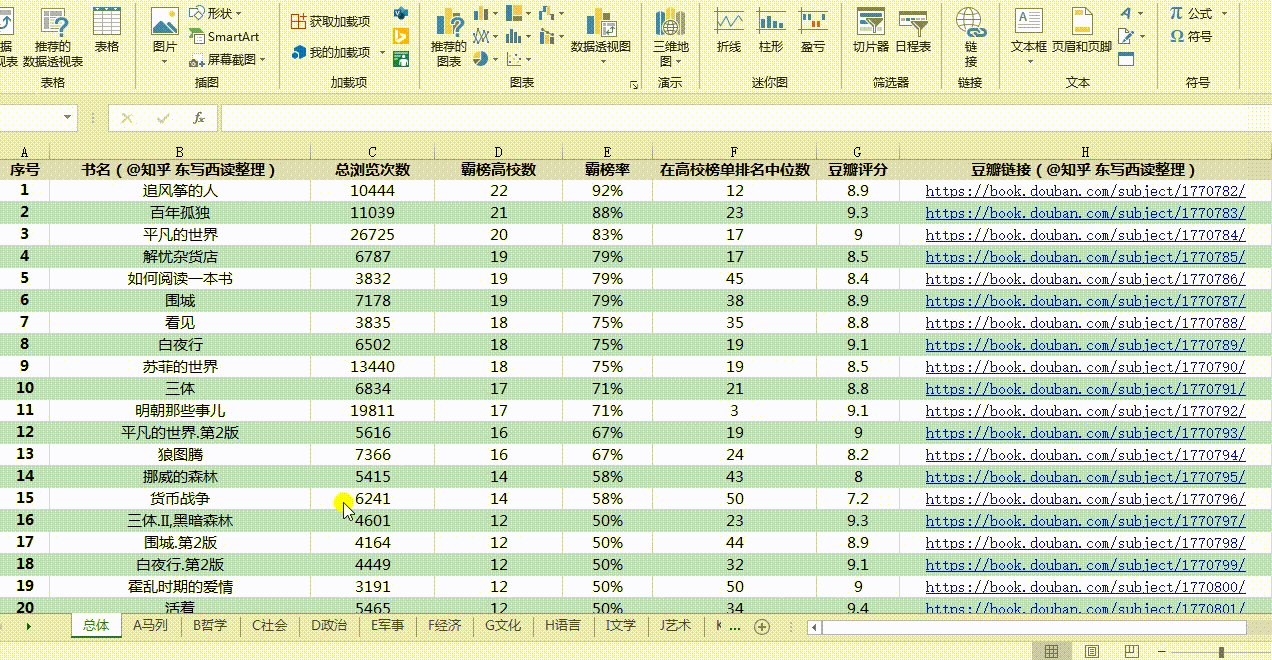Open Douban link for 百年孤独
This screenshot has width=1272, height=660.
[x=1085, y=213]
